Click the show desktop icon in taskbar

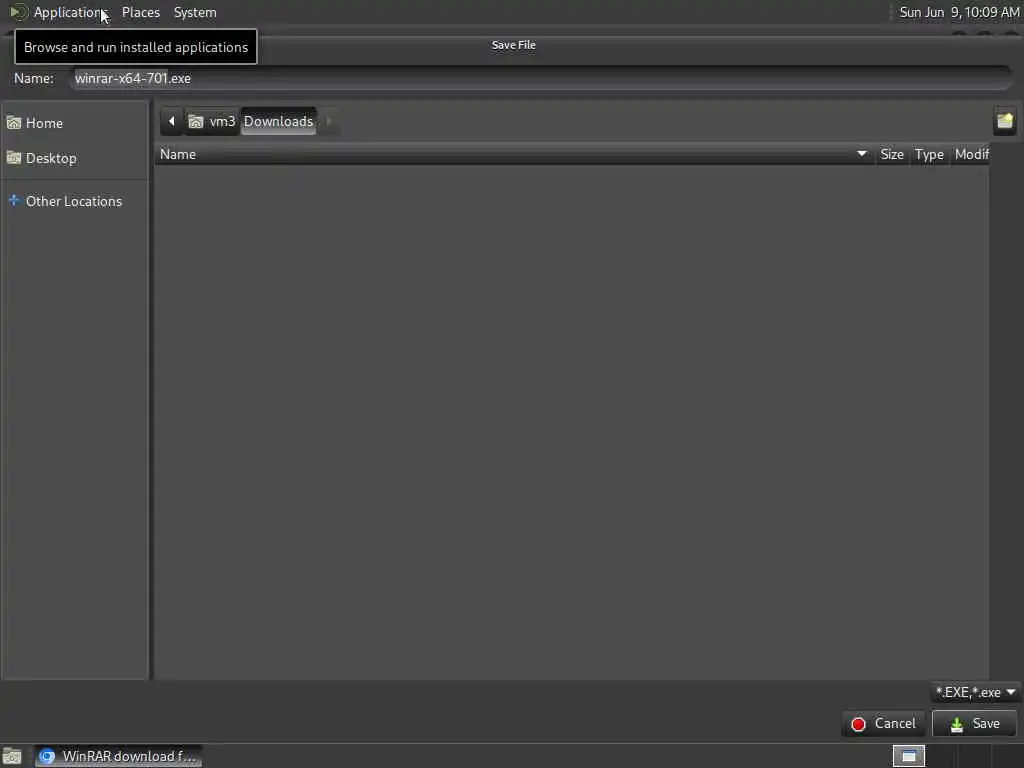point(12,756)
